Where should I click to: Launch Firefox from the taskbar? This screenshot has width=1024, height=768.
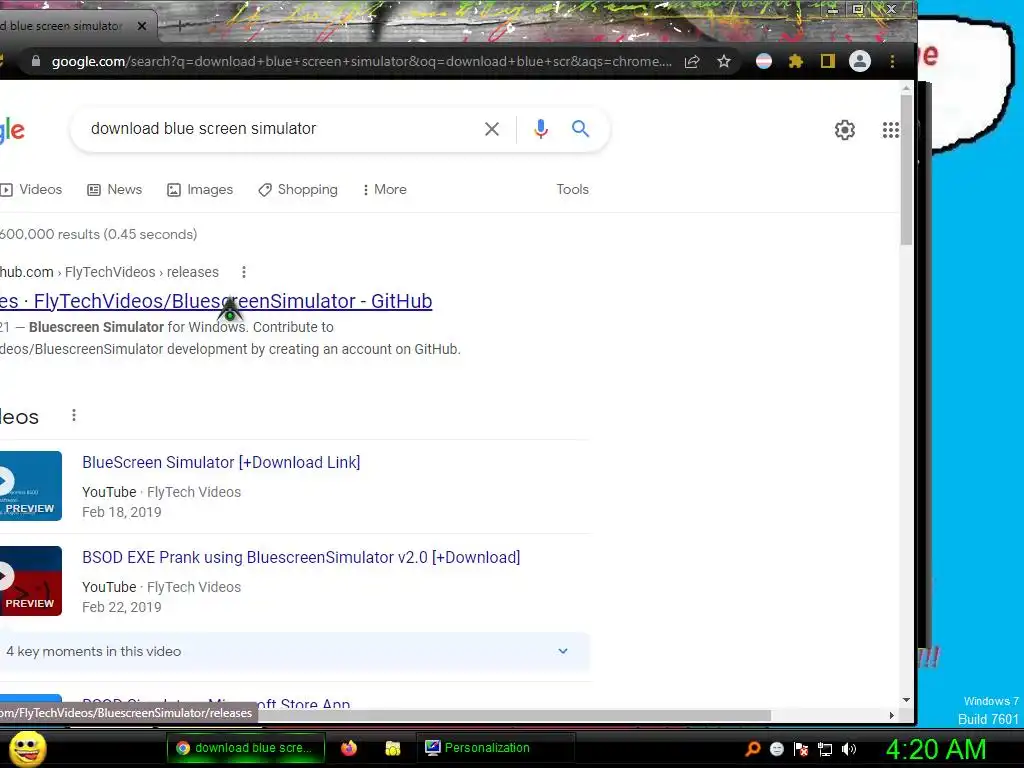349,748
